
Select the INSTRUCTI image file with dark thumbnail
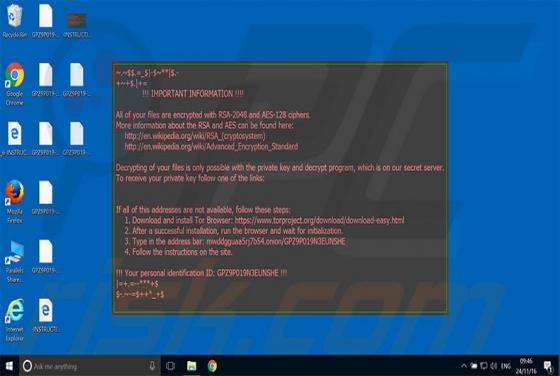(x=76, y=25)
